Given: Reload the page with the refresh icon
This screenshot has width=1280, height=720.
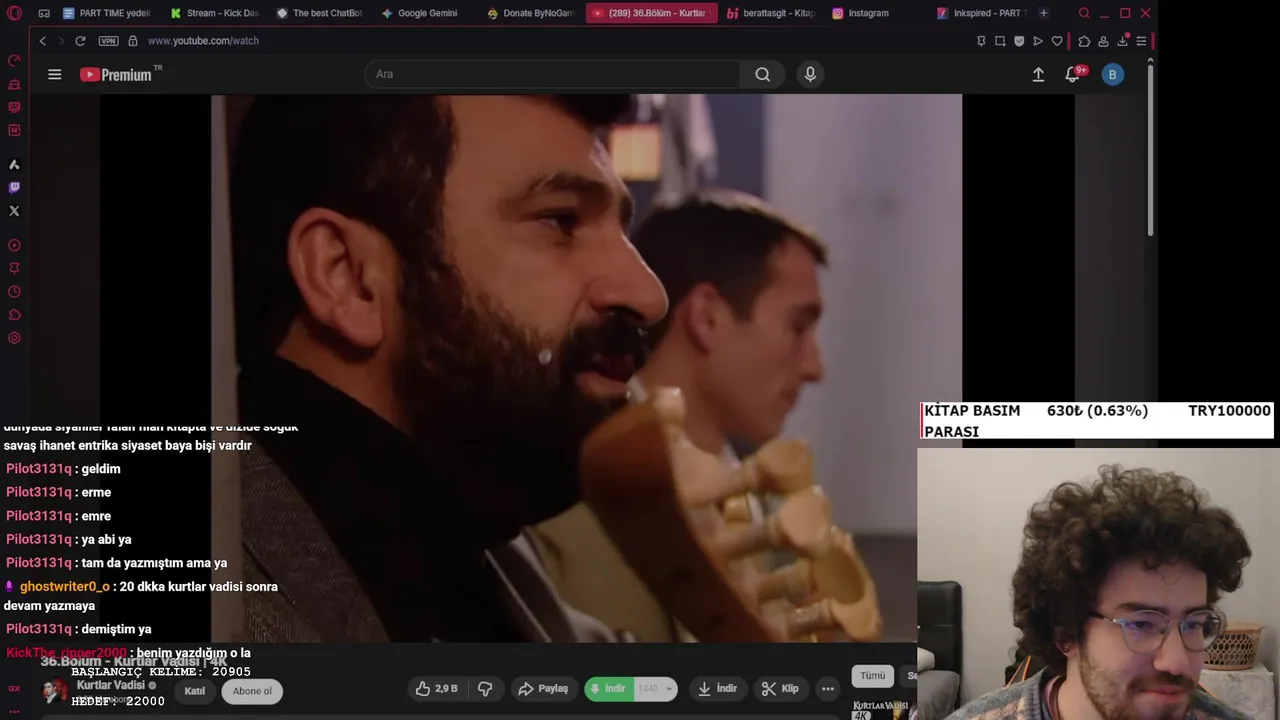Looking at the screenshot, I should pos(80,41).
